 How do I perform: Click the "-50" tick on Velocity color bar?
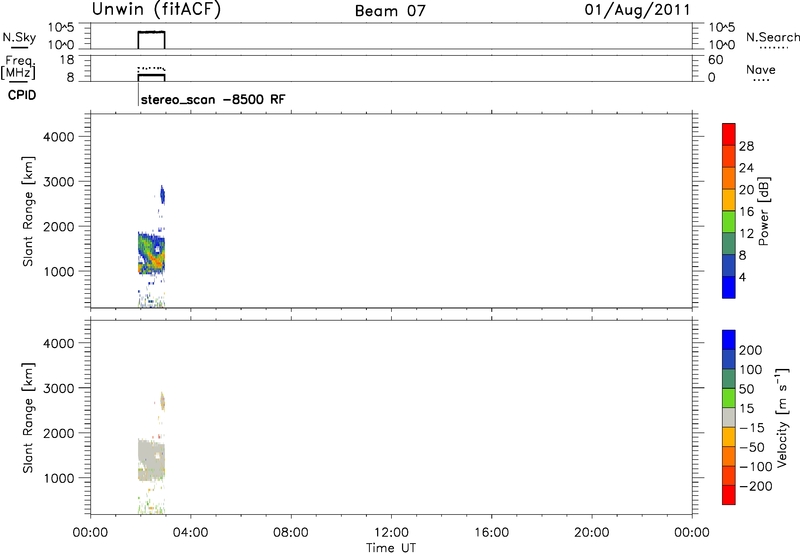click(752, 447)
